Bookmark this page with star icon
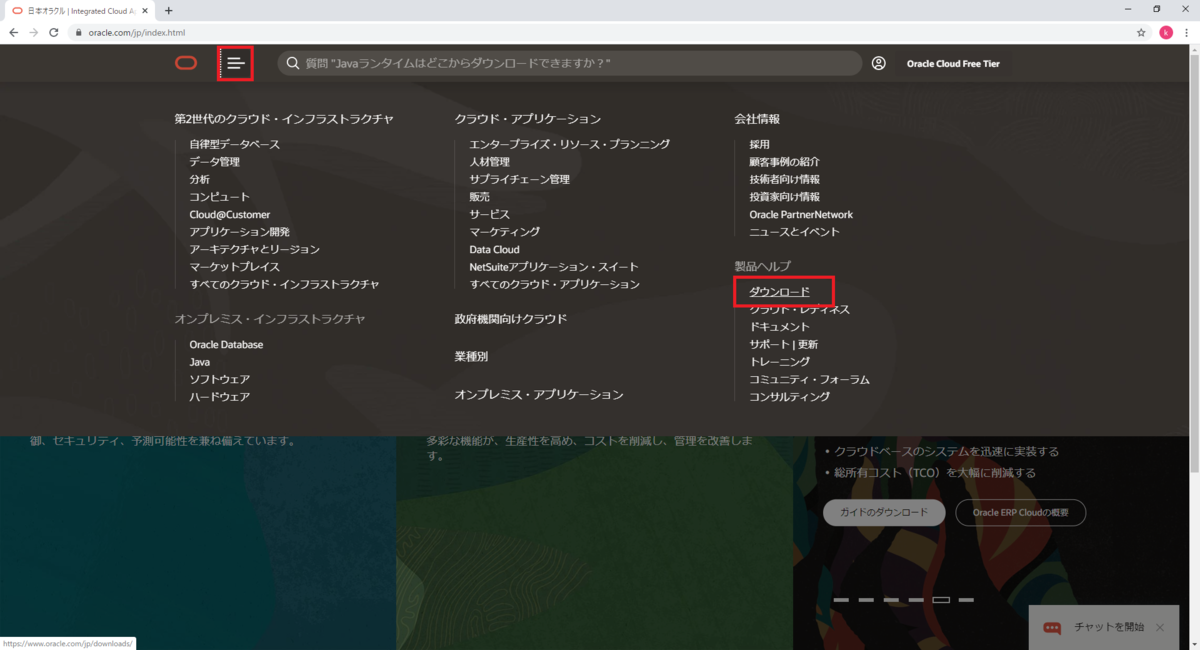This screenshot has height=650, width=1200. (x=1141, y=32)
